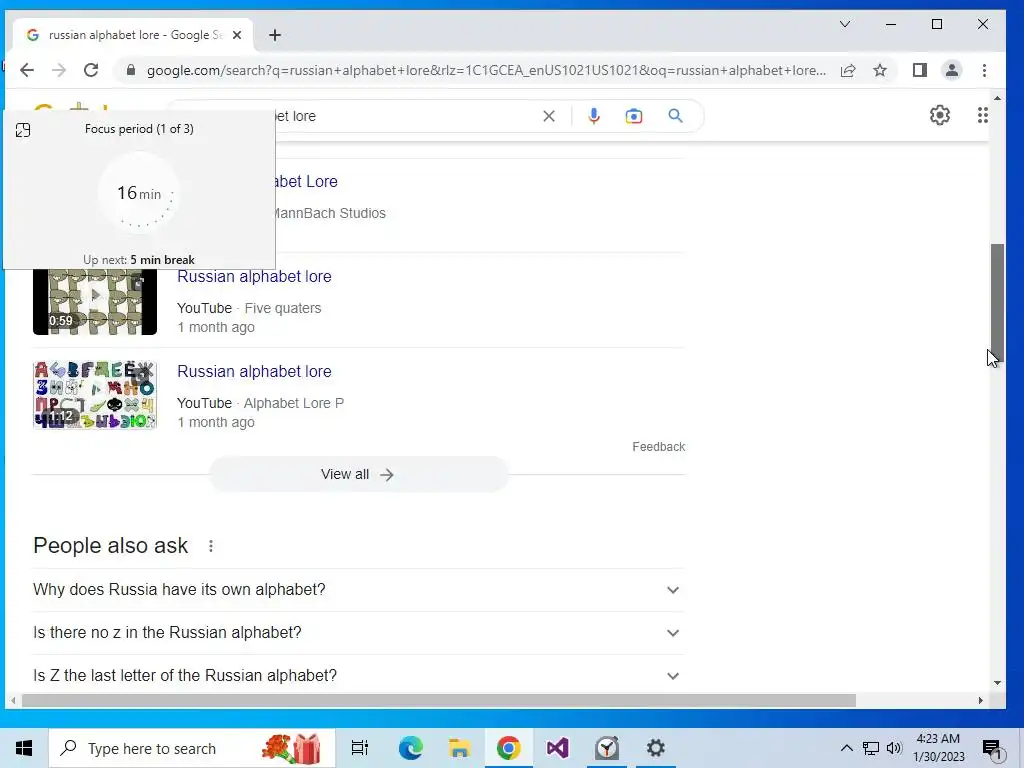View site information lock icon
Screen dimensions: 1024x768
131,70
